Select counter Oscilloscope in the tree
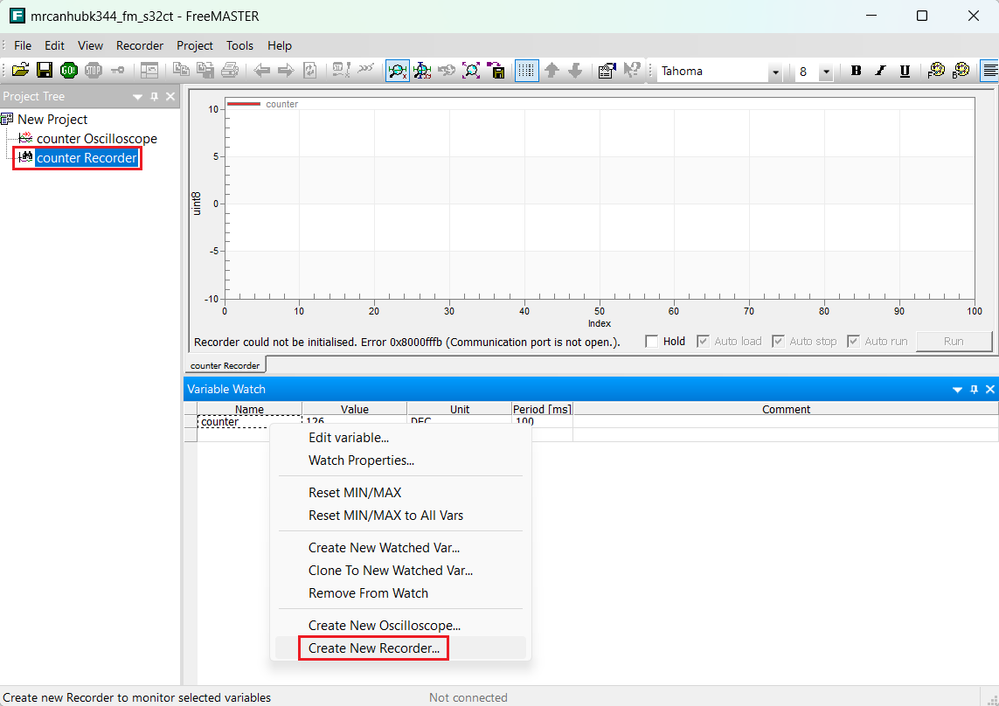 tap(97, 138)
